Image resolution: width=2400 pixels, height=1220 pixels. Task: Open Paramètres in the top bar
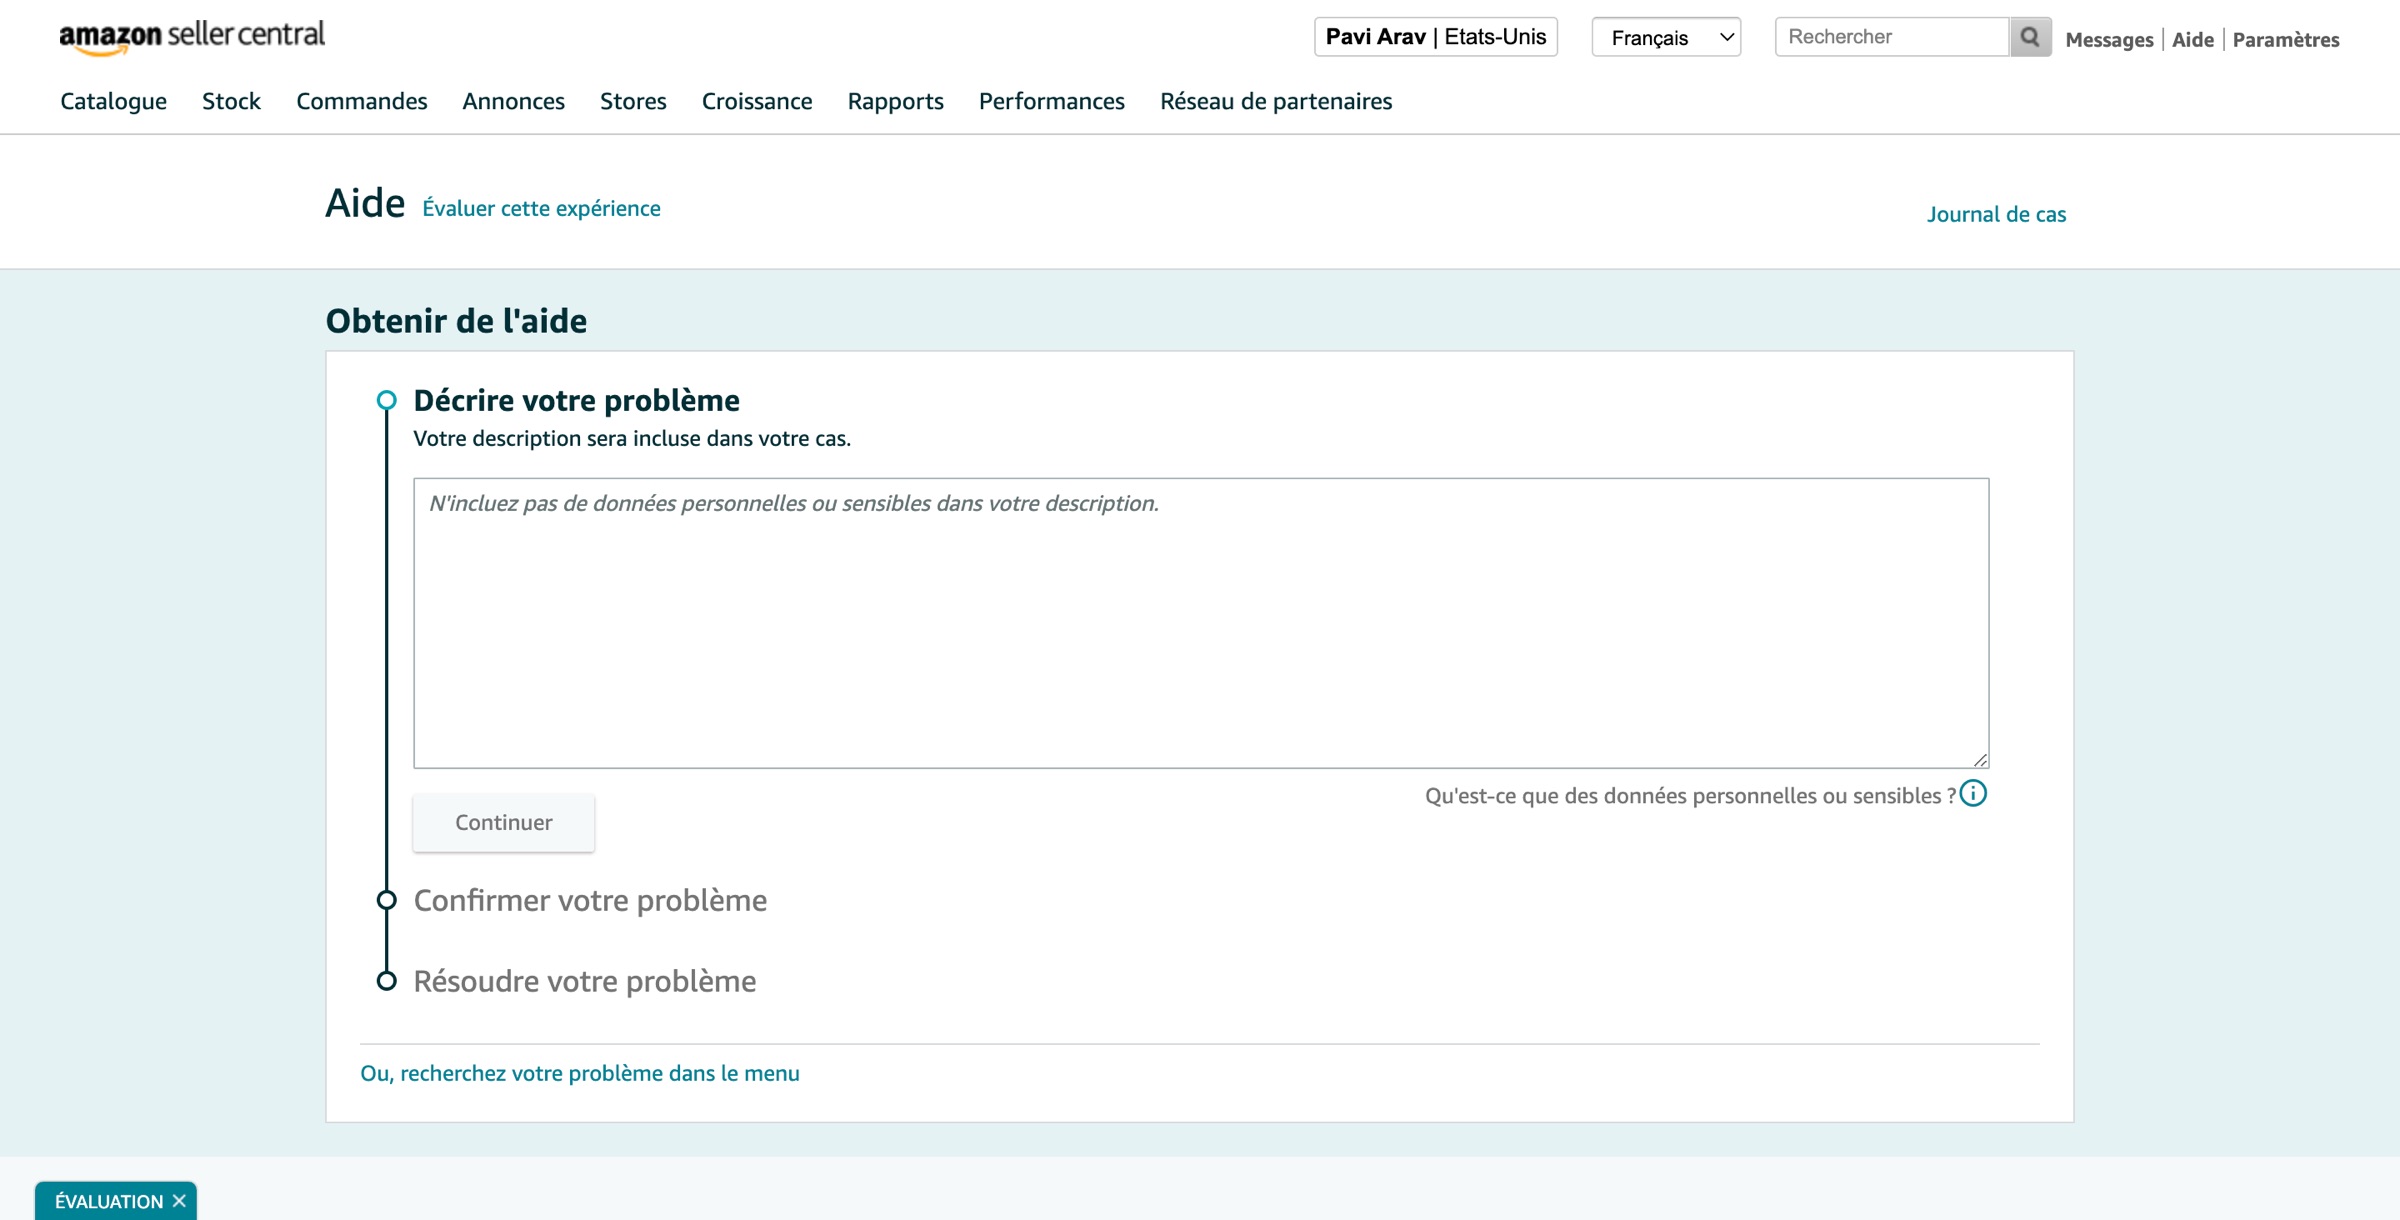[2286, 40]
